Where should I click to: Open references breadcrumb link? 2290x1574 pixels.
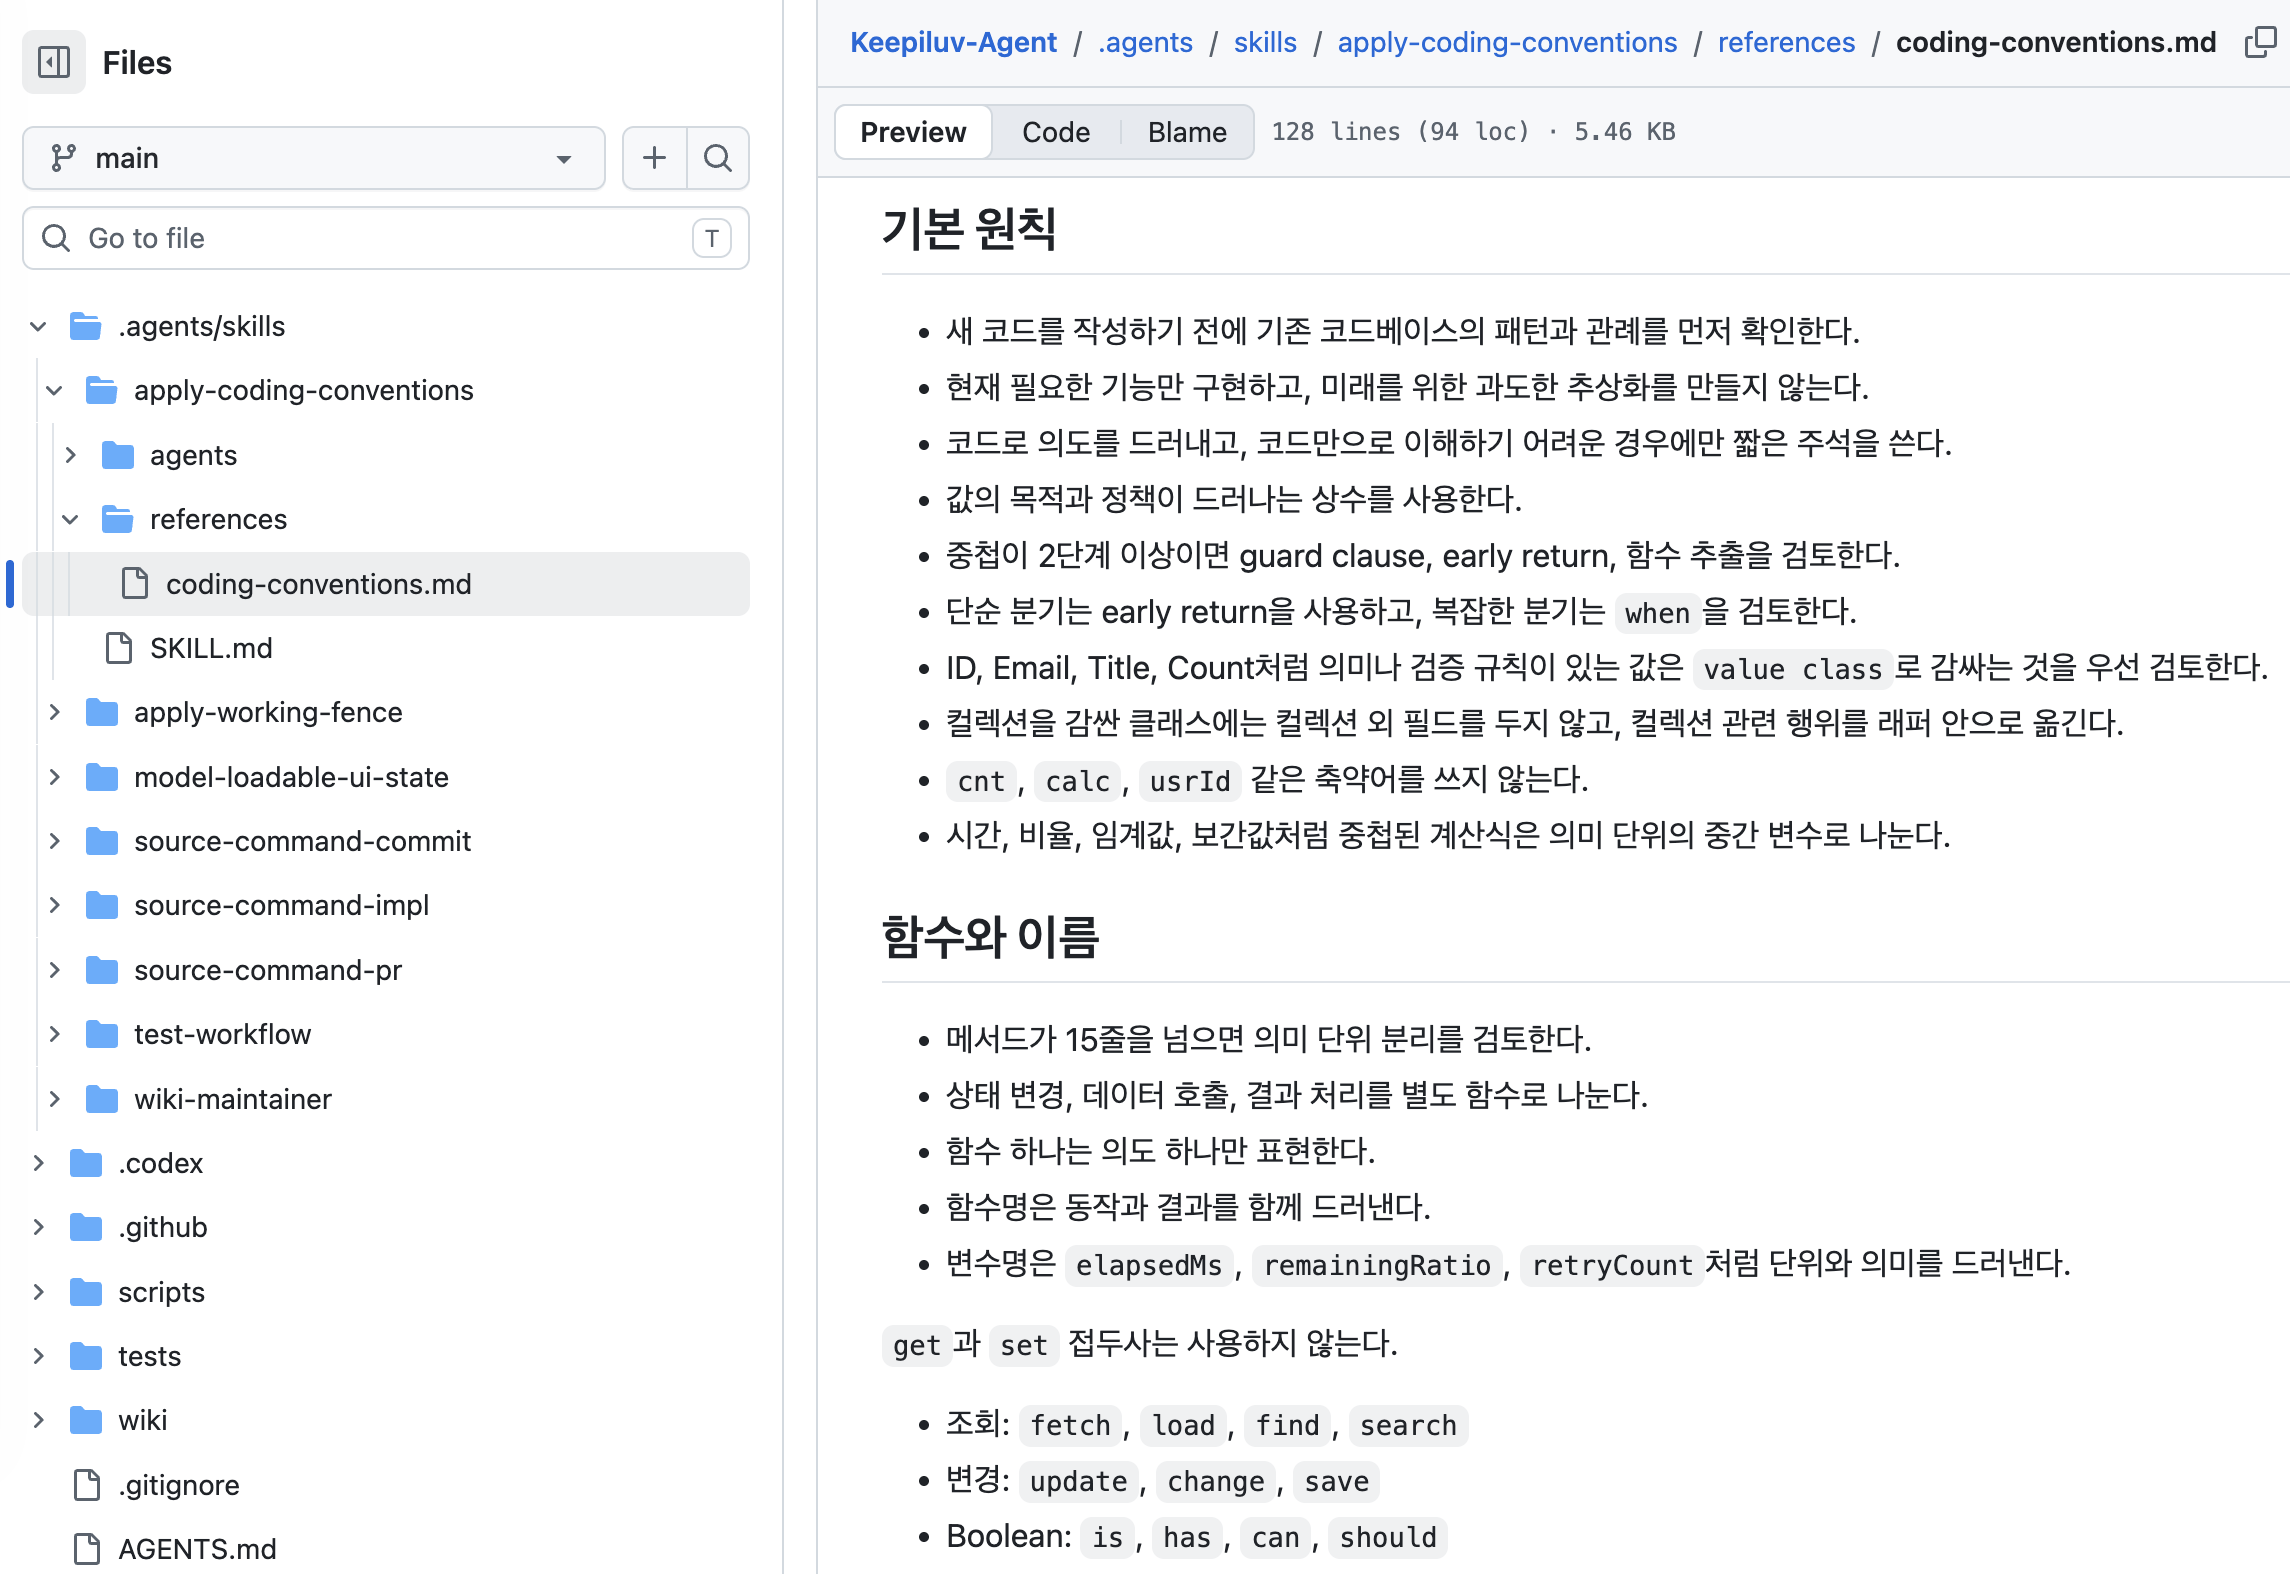pyautogui.click(x=1786, y=42)
